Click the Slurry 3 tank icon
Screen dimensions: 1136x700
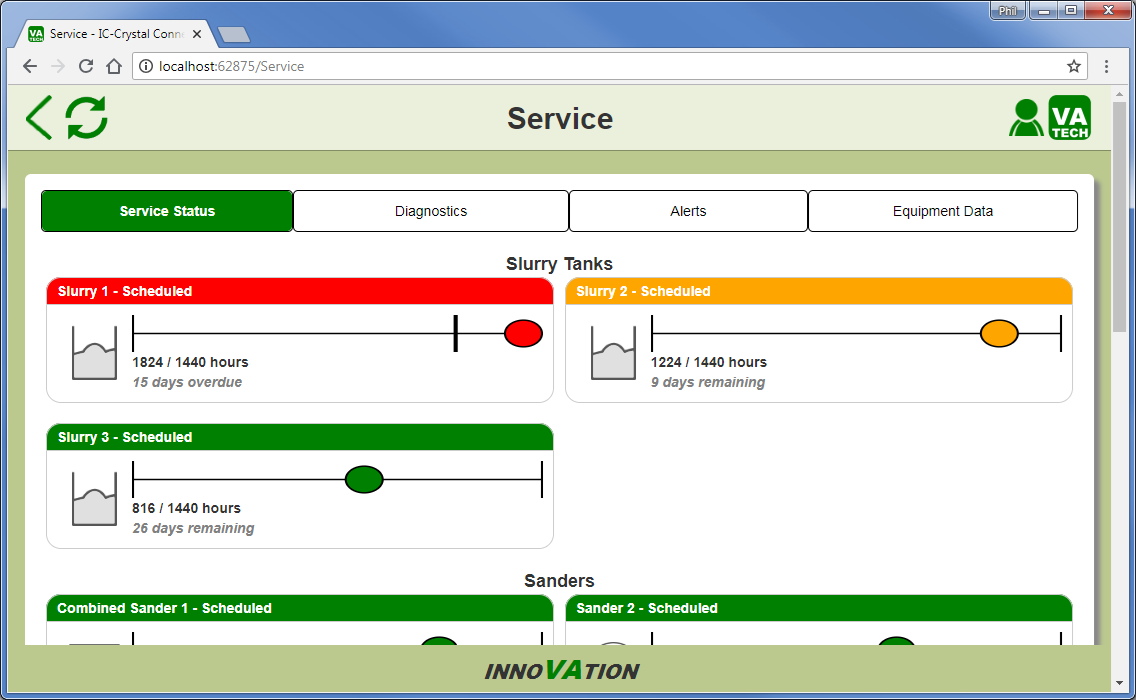[94, 499]
